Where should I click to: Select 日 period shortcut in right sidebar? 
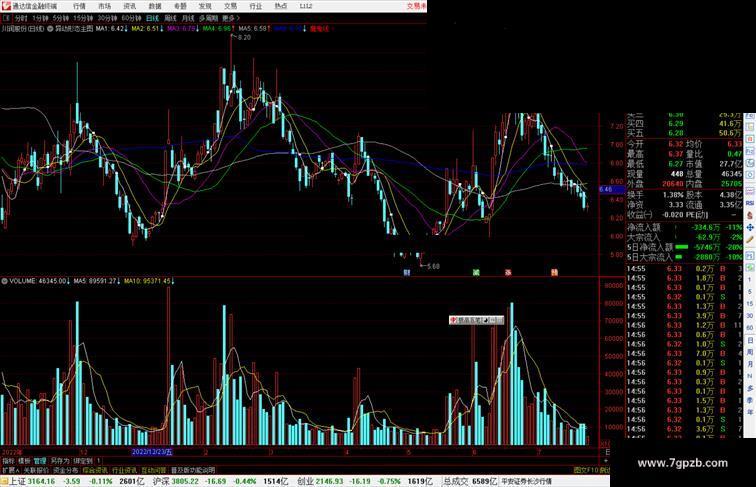tap(750, 340)
